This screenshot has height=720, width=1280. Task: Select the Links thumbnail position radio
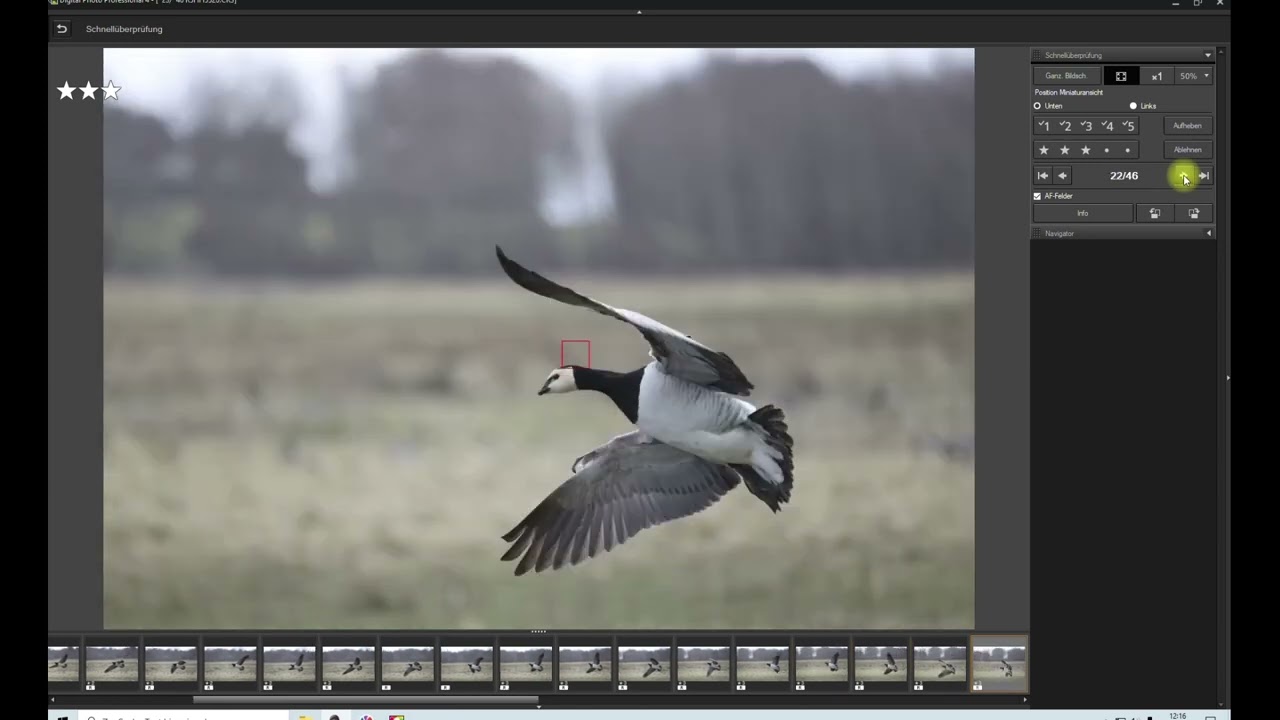coord(1133,106)
